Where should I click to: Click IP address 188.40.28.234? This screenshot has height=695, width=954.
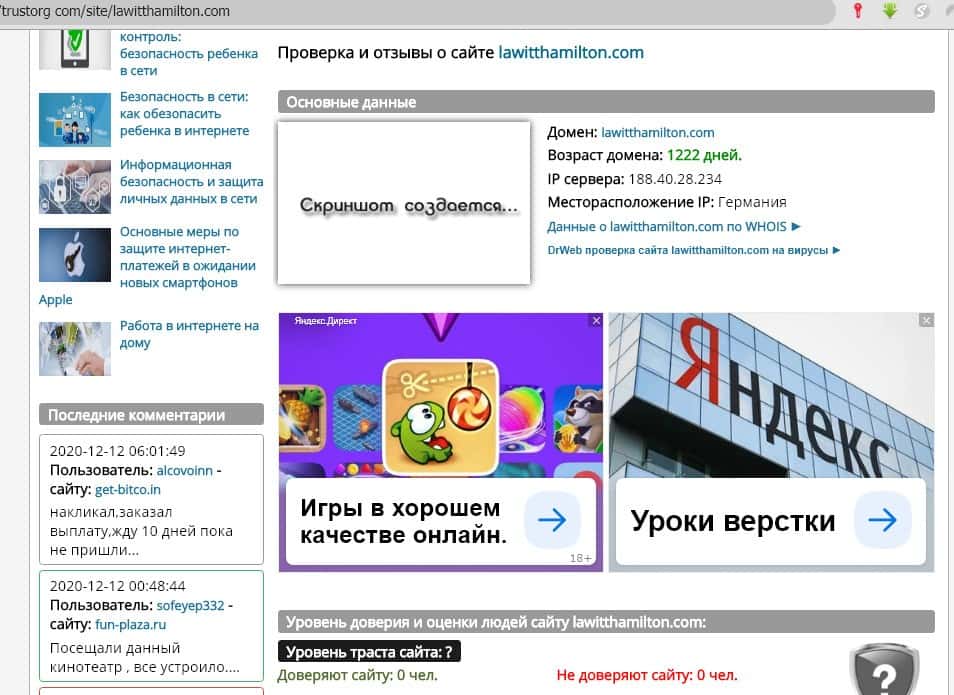675,180
